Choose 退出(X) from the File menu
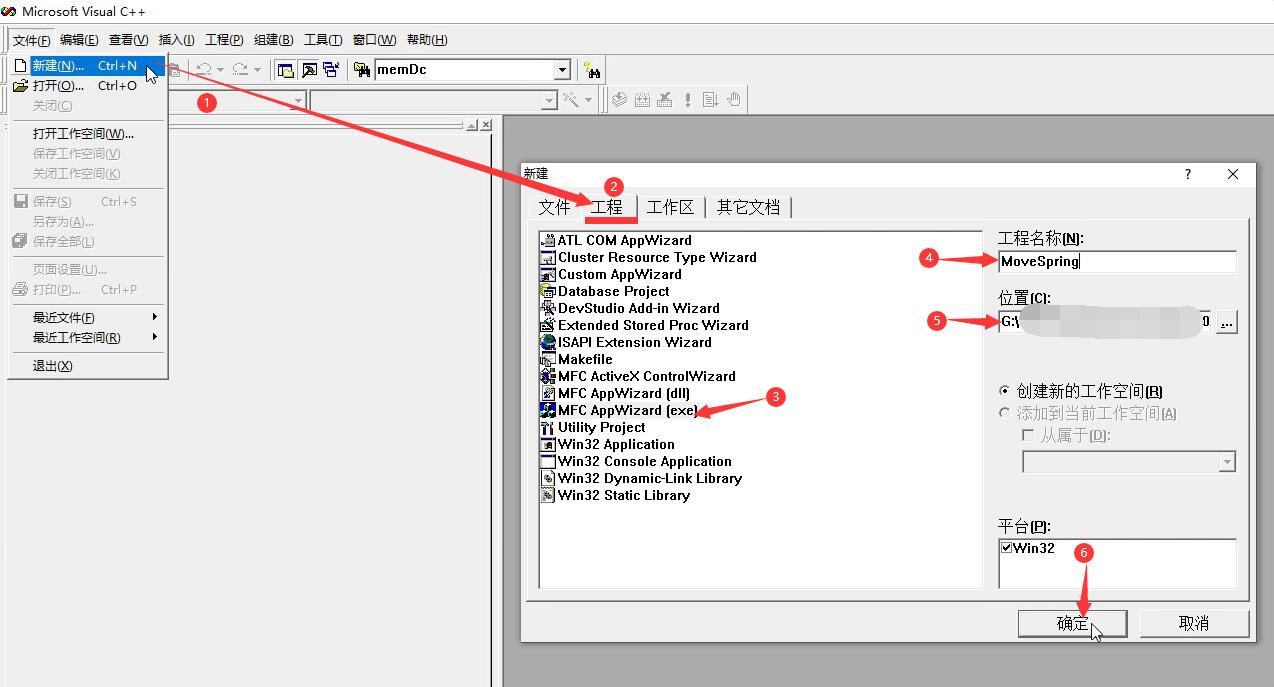The height and width of the screenshot is (687, 1274). [88, 366]
